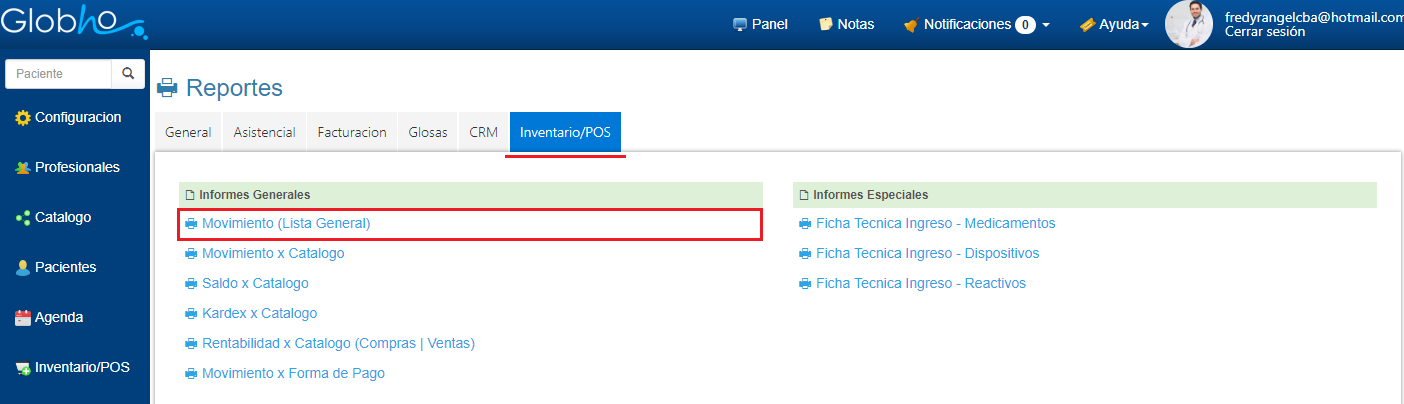
Task: Click the Catalogo sidebar icon
Action: click(23, 218)
